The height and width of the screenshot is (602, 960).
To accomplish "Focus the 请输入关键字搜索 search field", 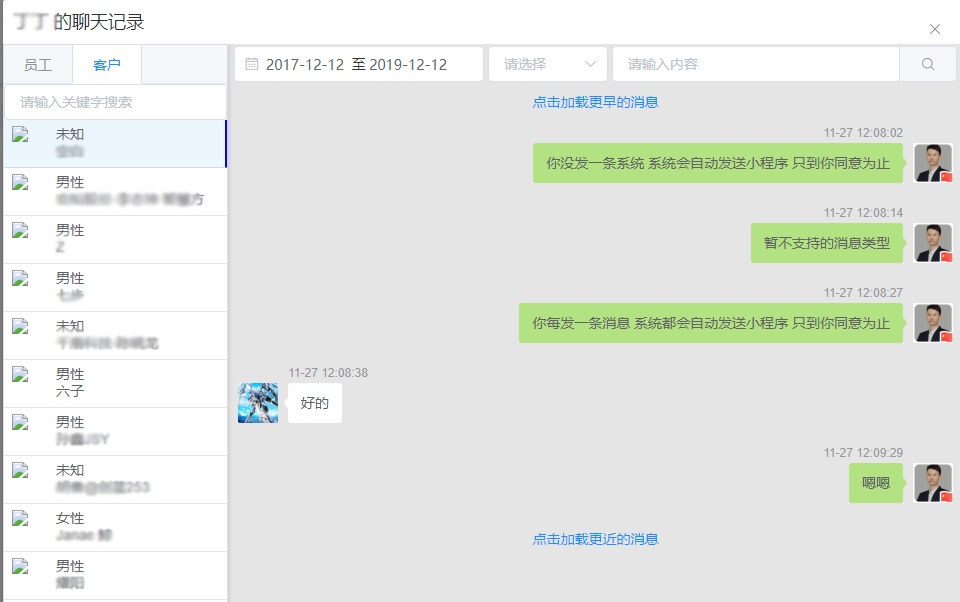I will pos(115,102).
